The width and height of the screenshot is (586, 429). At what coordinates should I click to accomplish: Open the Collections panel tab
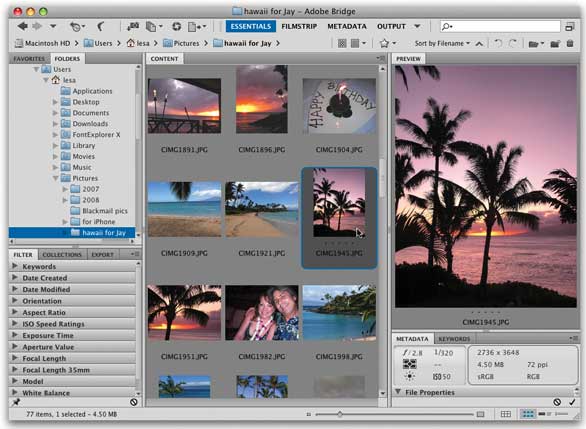pos(62,255)
